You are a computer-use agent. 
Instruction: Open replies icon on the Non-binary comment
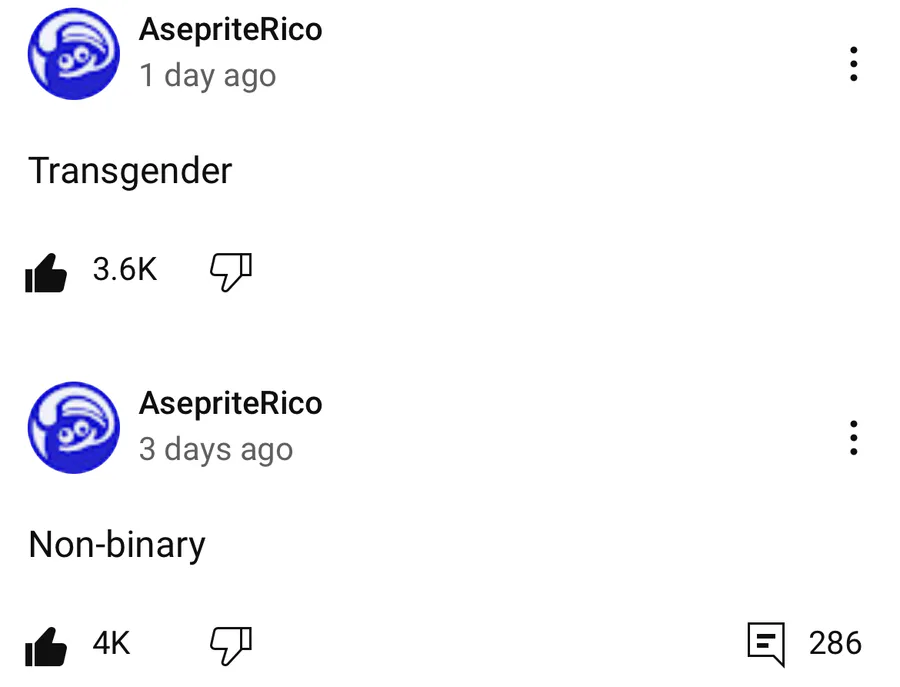[x=767, y=644]
